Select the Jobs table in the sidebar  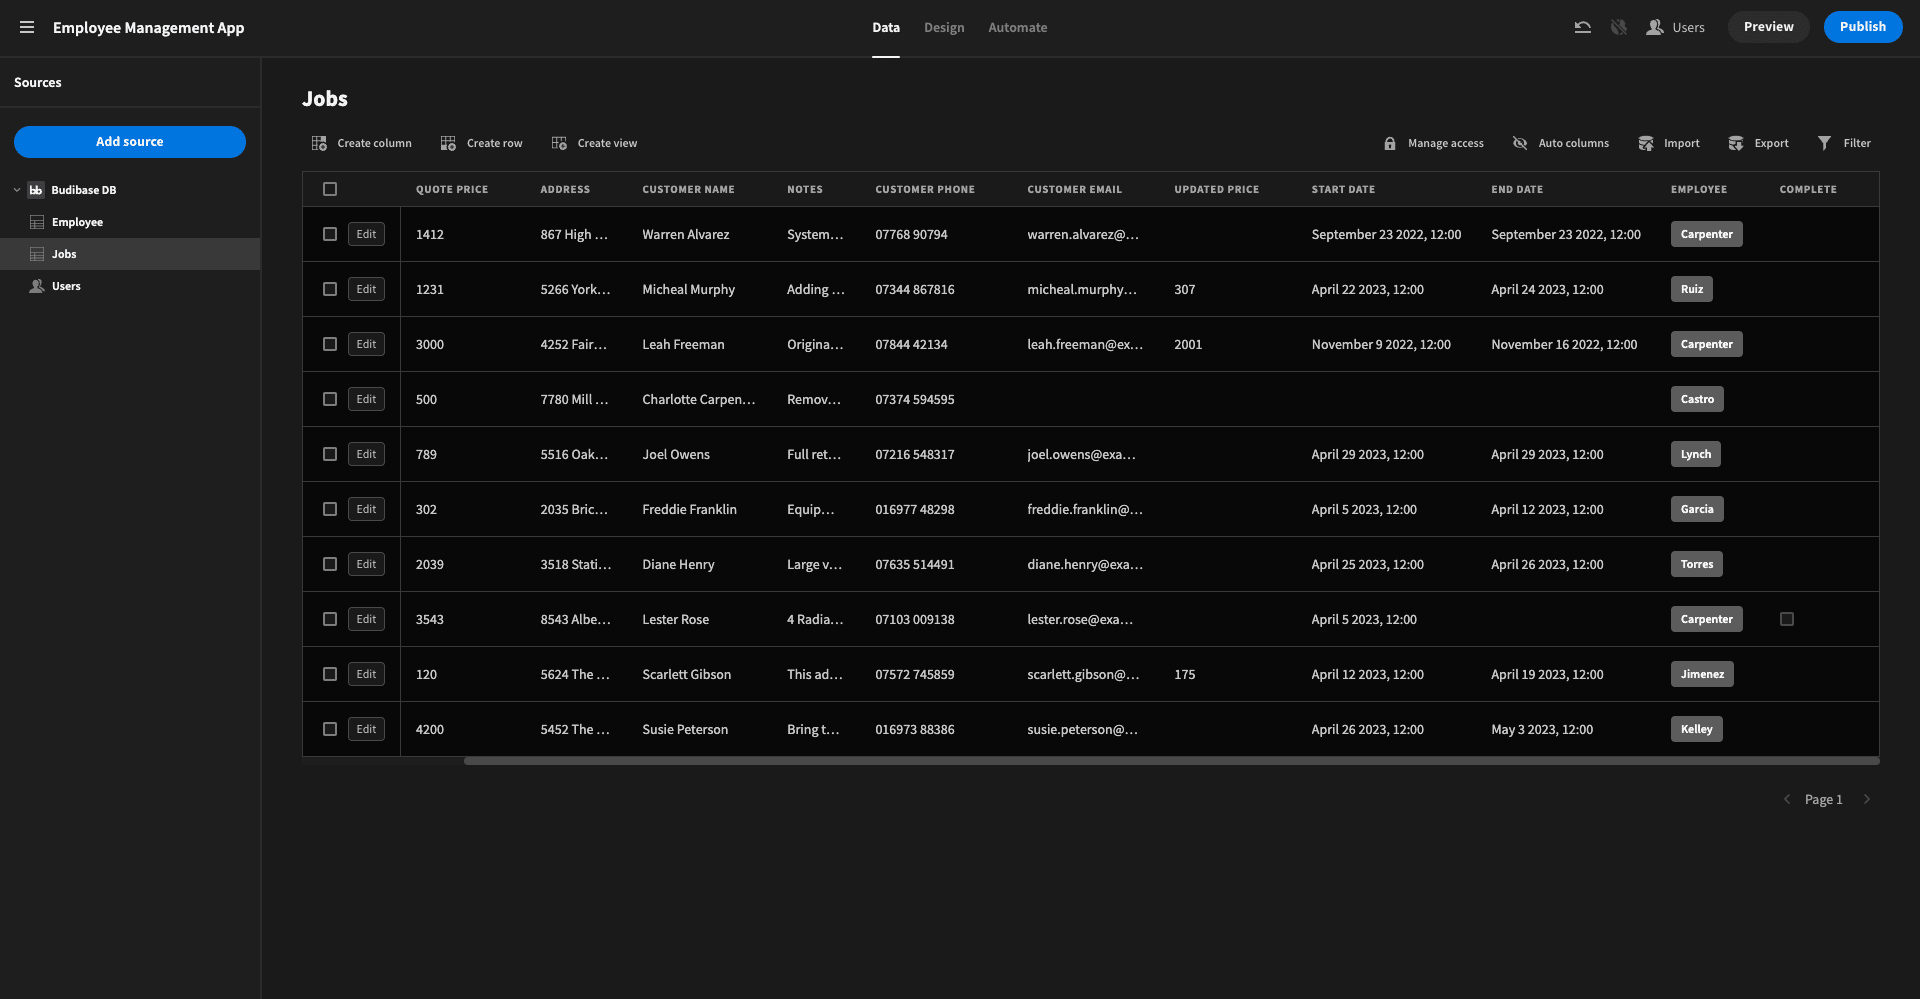click(130, 254)
